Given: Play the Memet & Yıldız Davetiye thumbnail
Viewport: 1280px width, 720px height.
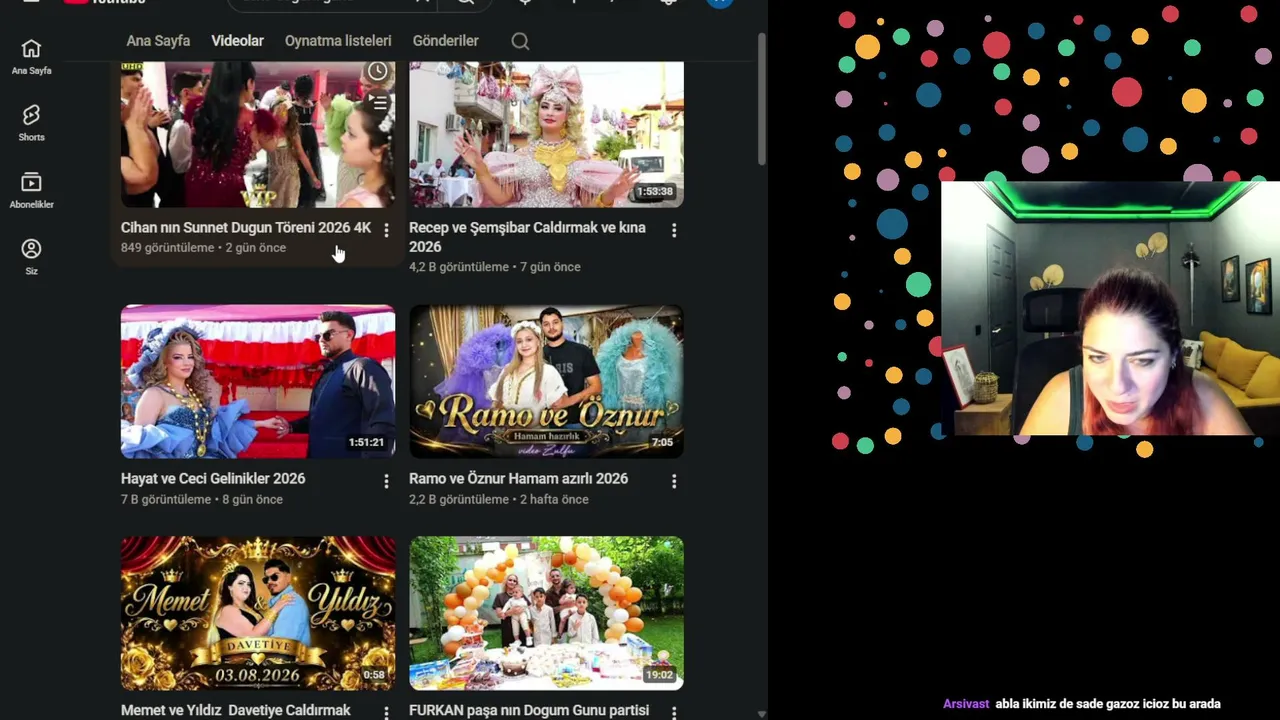Looking at the screenshot, I should pos(258,613).
